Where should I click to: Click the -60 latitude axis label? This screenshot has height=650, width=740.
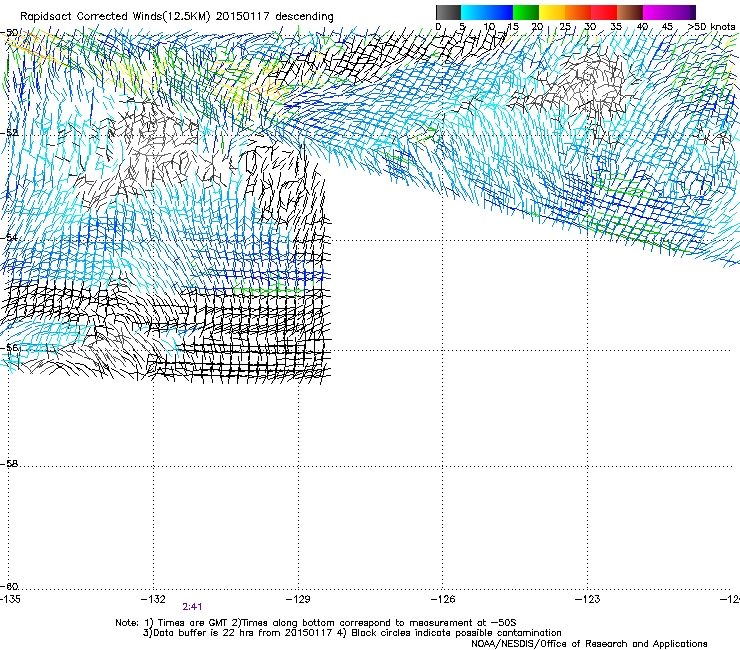pos(9,586)
